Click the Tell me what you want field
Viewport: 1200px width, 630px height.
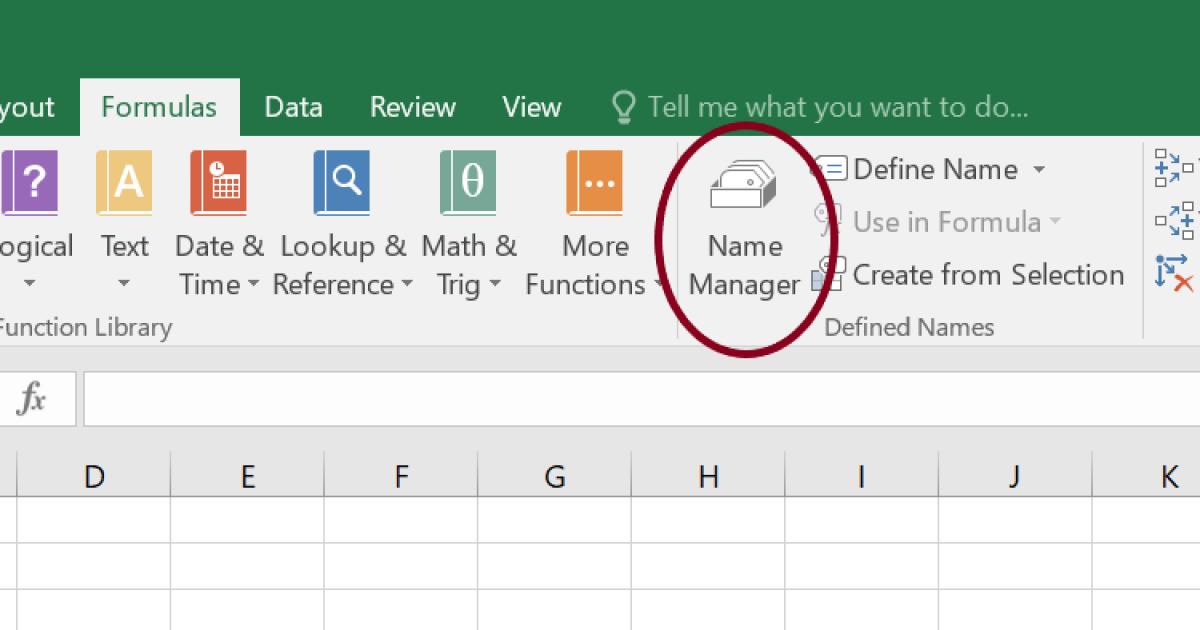(x=838, y=106)
